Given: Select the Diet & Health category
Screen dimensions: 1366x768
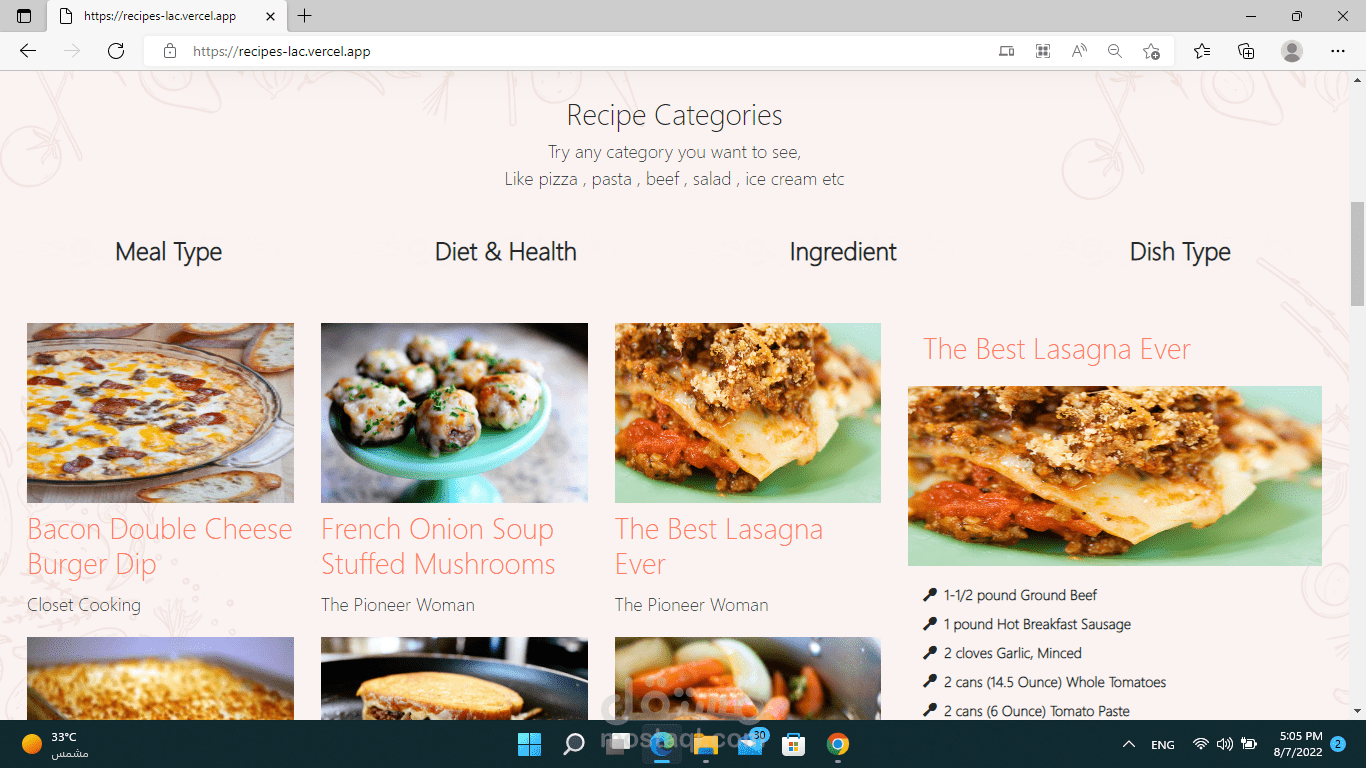Looking at the screenshot, I should [506, 252].
